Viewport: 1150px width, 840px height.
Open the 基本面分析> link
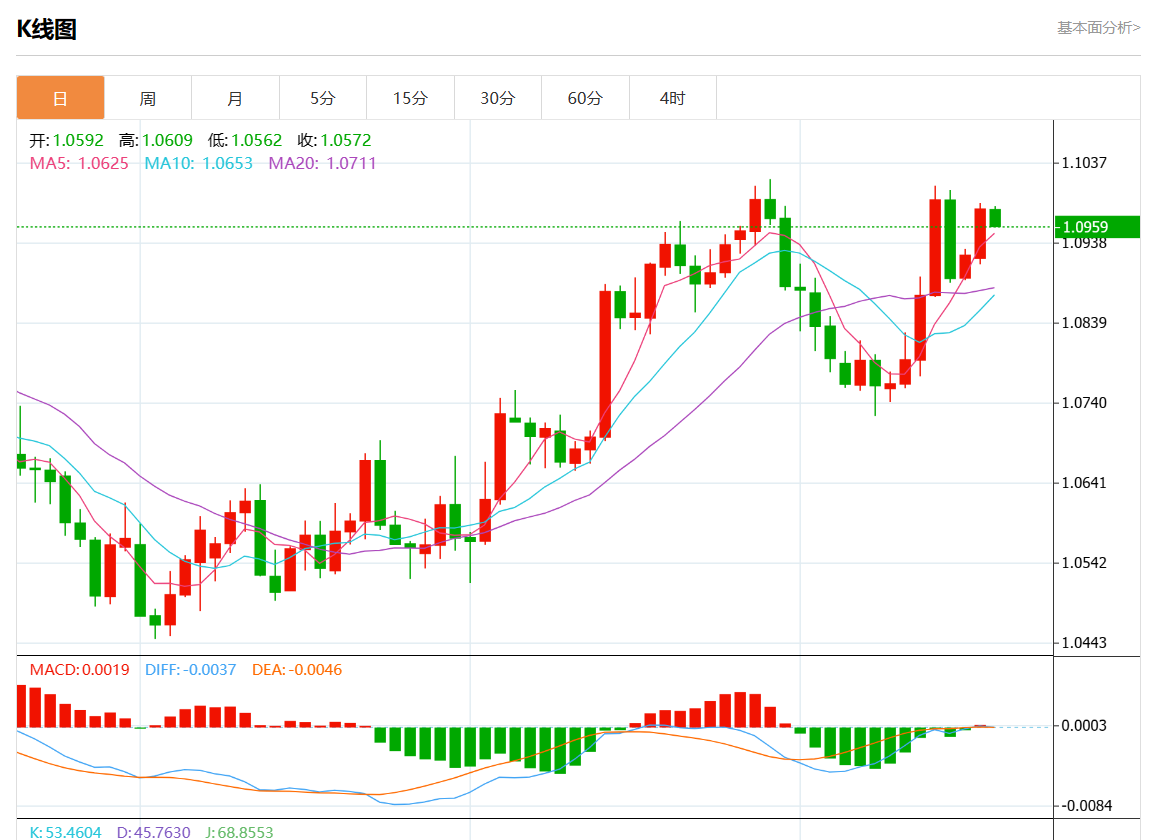(1098, 28)
